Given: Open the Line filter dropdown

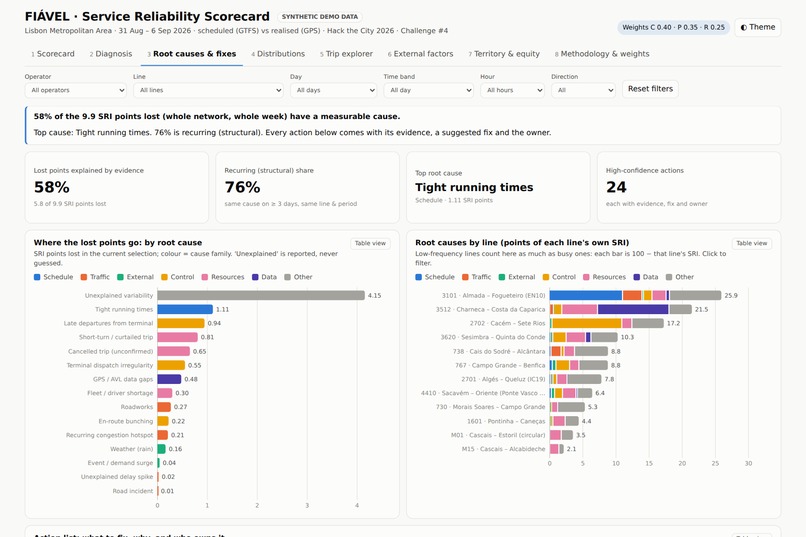Looking at the screenshot, I should pos(208,90).
